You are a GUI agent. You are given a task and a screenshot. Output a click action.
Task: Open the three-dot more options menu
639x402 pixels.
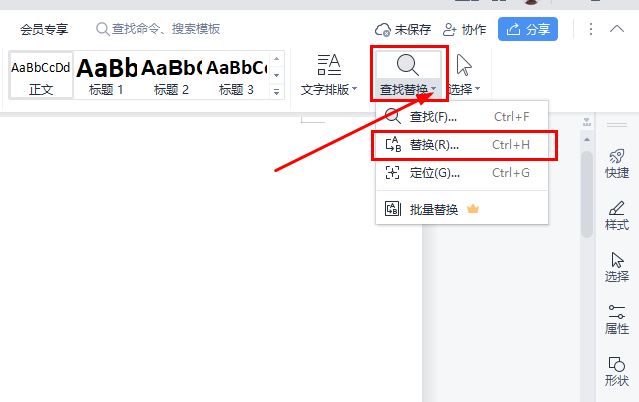tap(591, 29)
